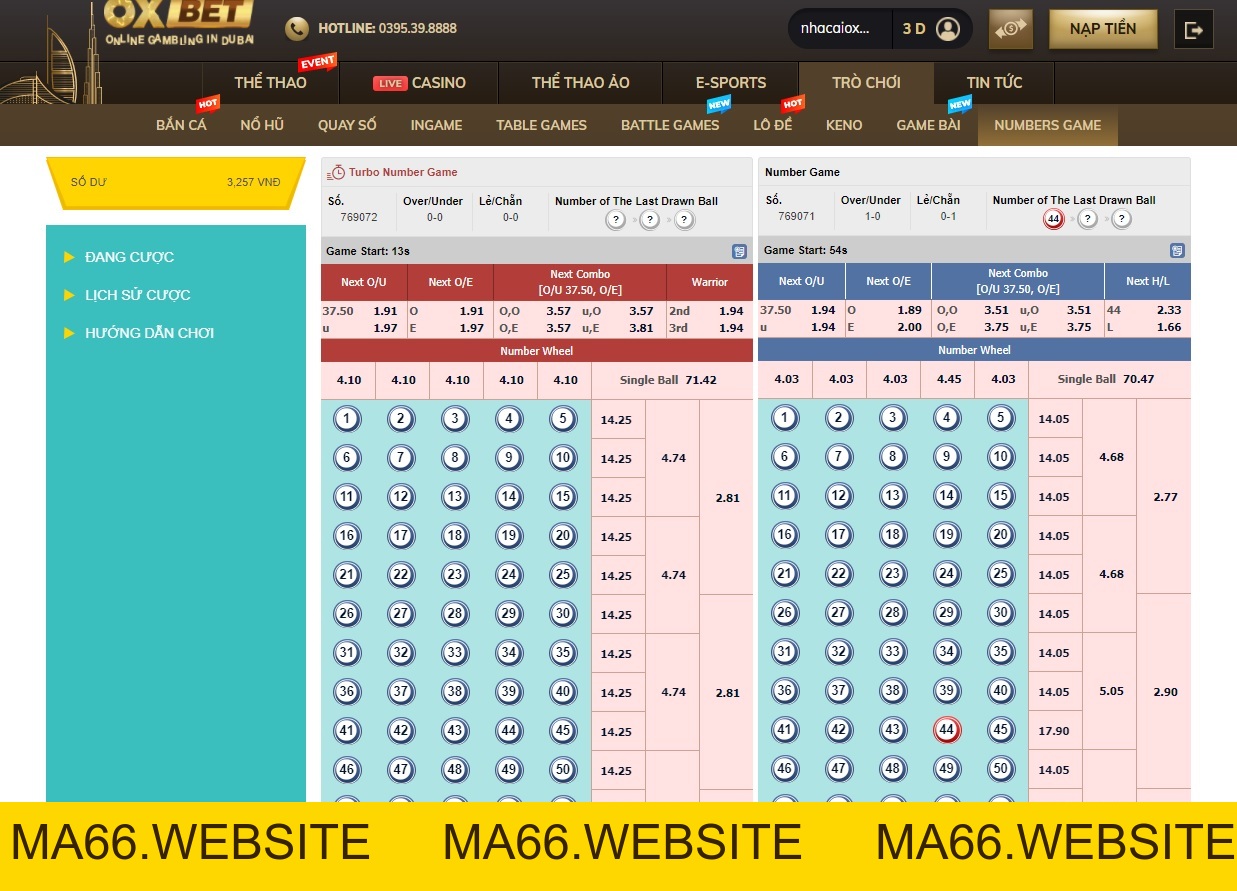Switch to QUAY SỐ tab
1237x891 pixels.
click(347, 125)
